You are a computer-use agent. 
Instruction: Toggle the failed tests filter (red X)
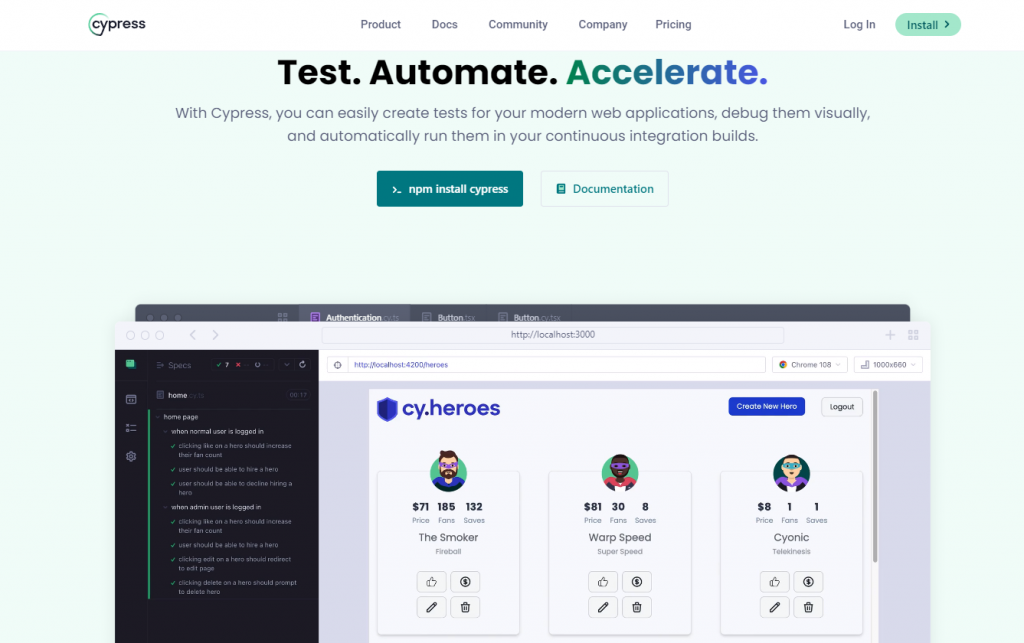238,364
